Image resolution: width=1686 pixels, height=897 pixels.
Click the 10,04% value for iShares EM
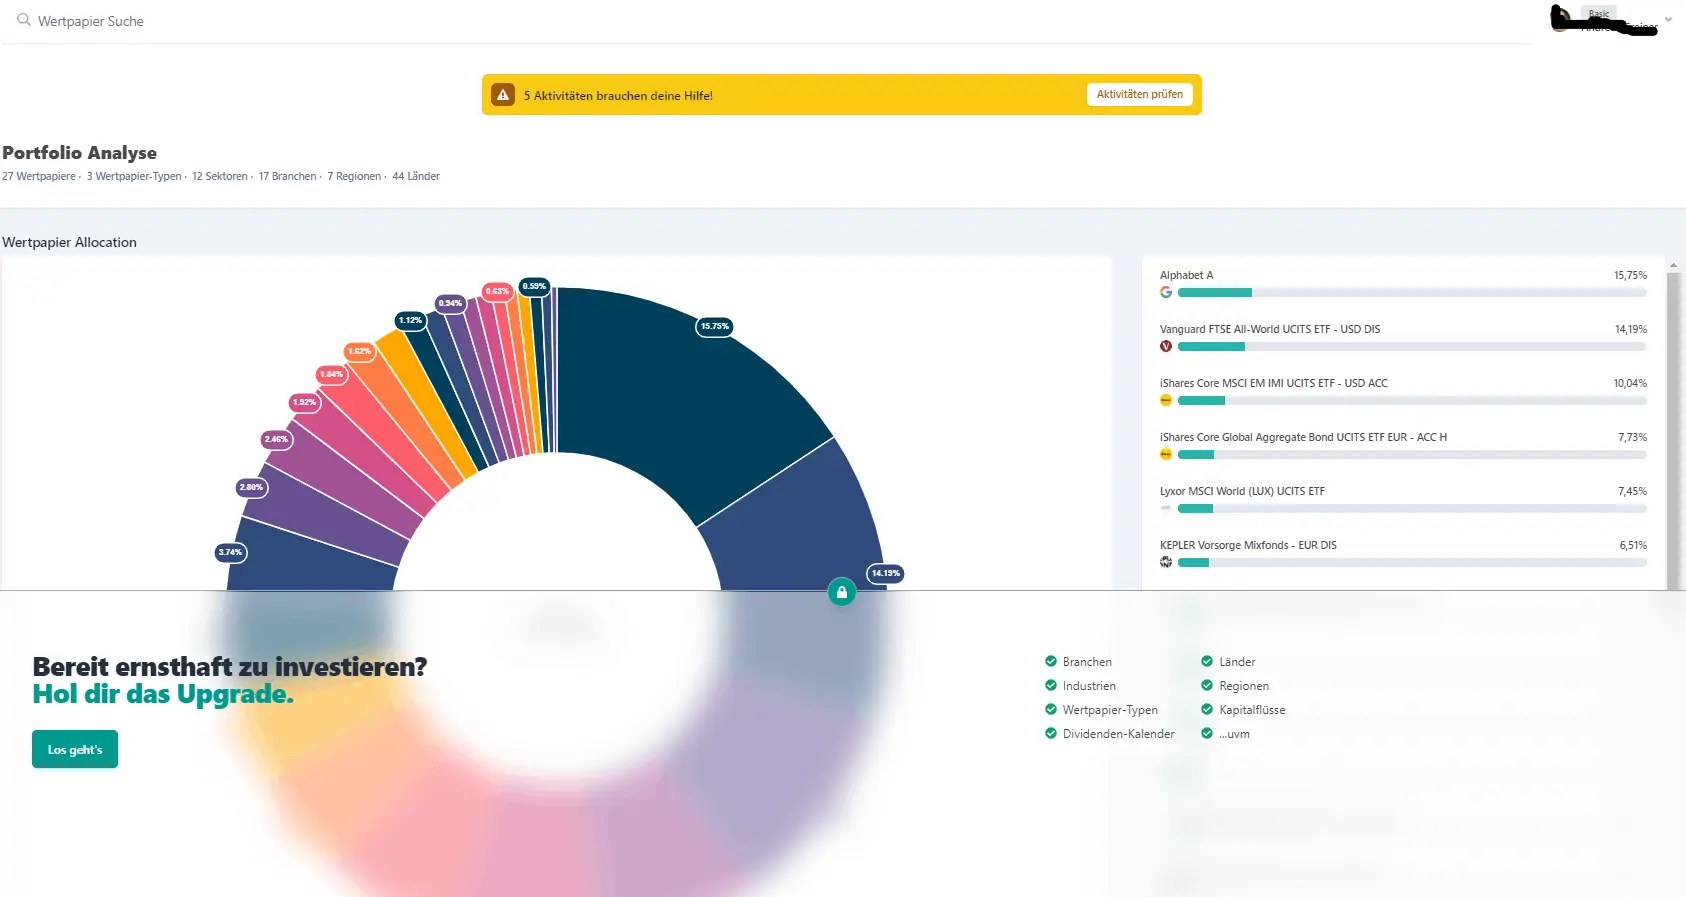(1630, 383)
